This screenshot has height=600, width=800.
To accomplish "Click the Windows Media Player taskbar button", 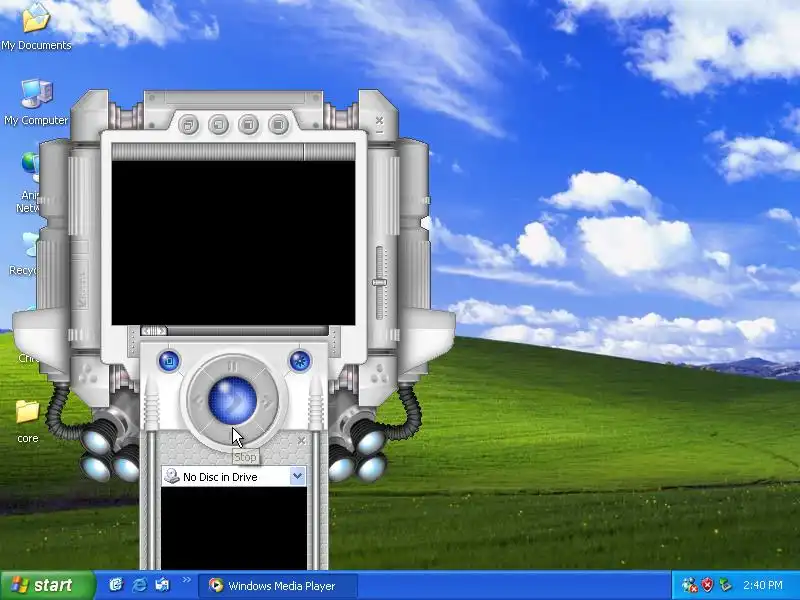I will click(277, 586).
